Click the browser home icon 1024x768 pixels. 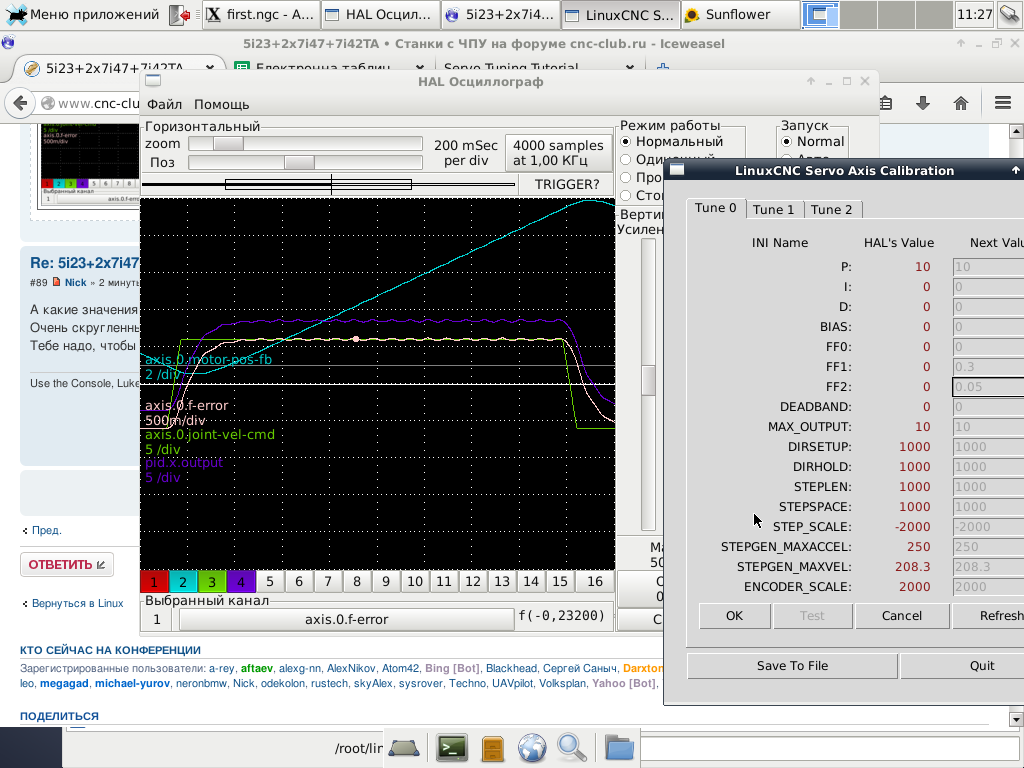[961, 103]
